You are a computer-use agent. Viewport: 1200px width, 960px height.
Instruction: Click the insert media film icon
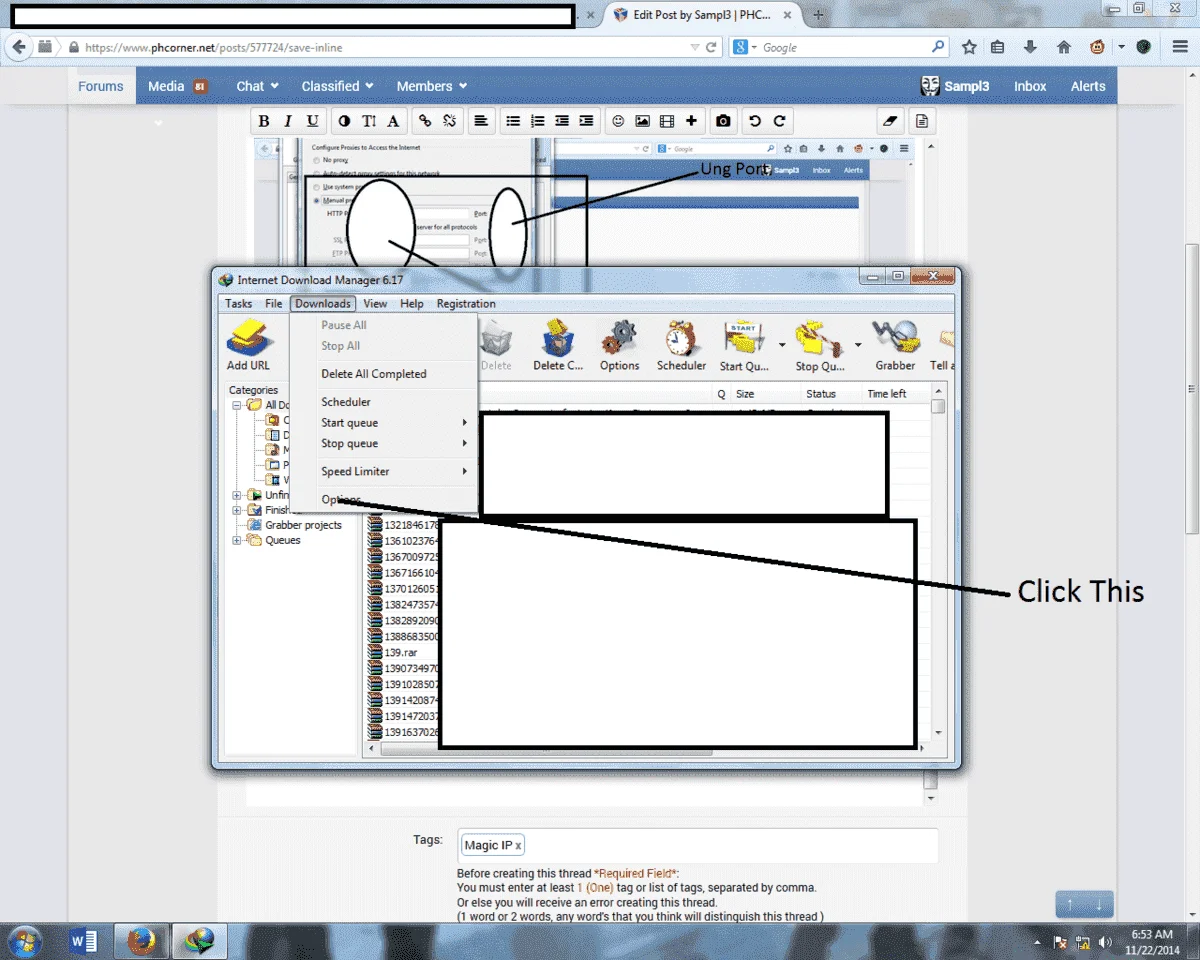tap(666, 121)
